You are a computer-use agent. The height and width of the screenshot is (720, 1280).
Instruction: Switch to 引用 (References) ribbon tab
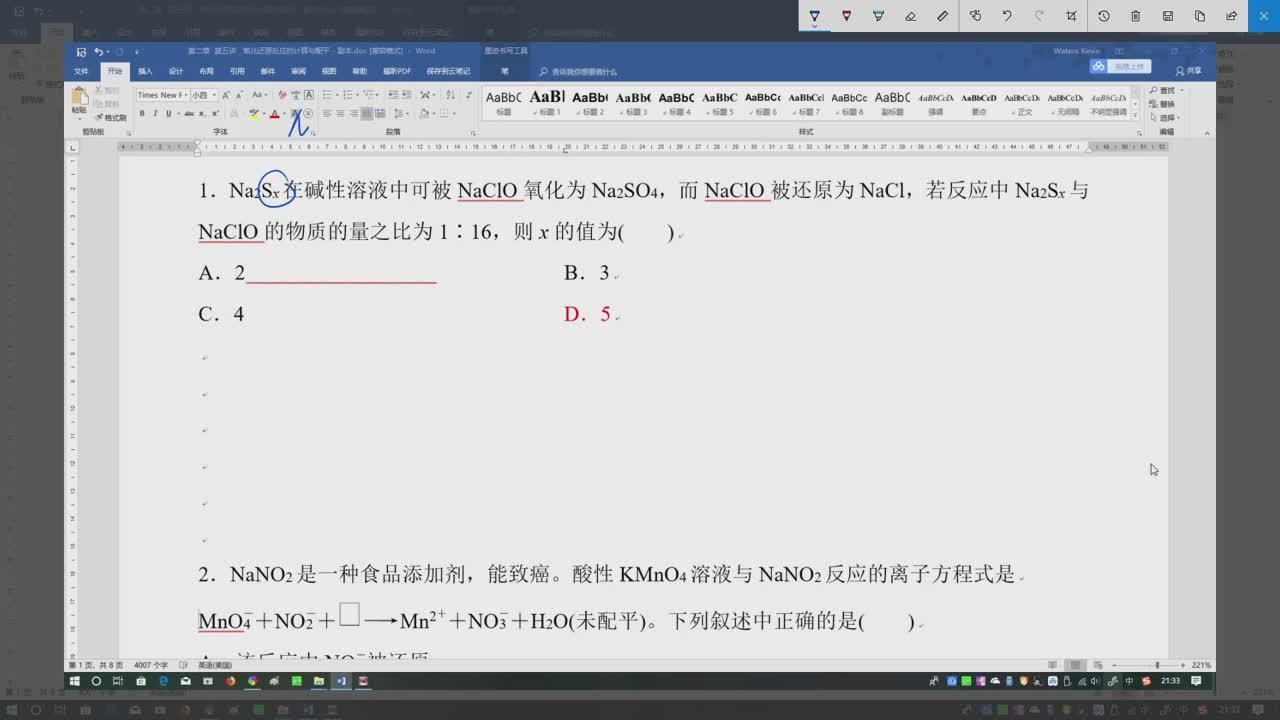coord(237,71)
